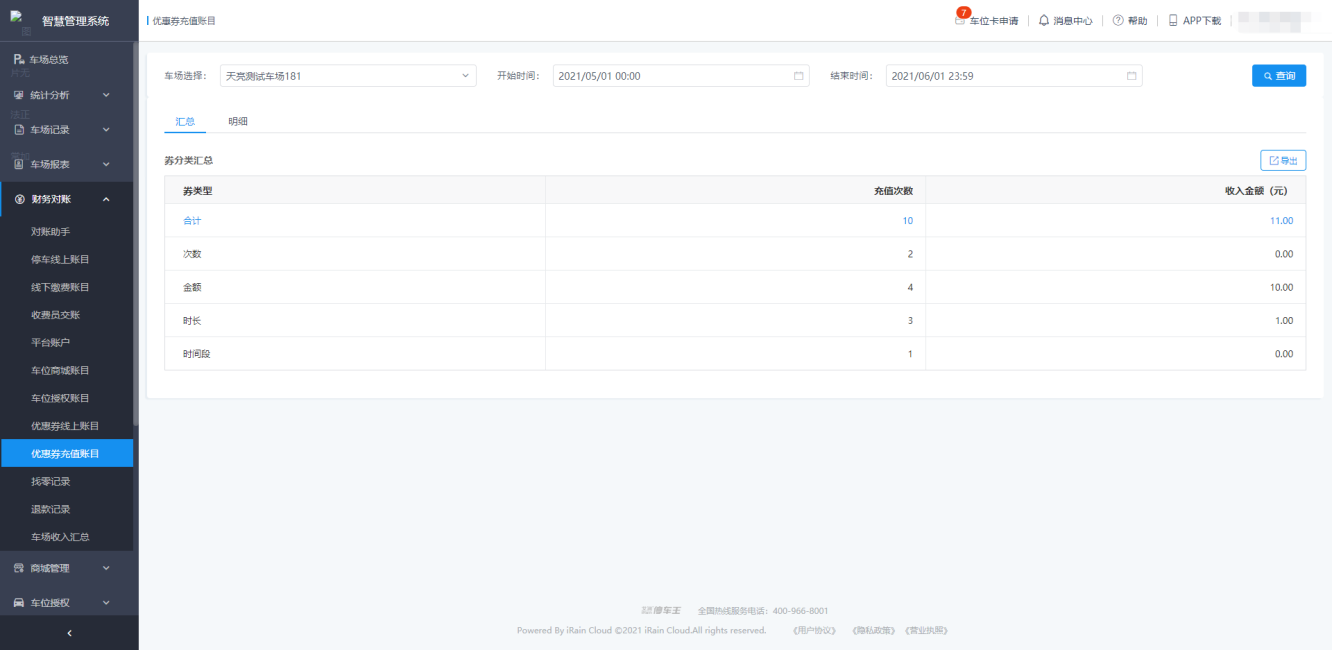Select the 汇总 tab
The image size is (1332, 650).
click(x=185, y=121)
